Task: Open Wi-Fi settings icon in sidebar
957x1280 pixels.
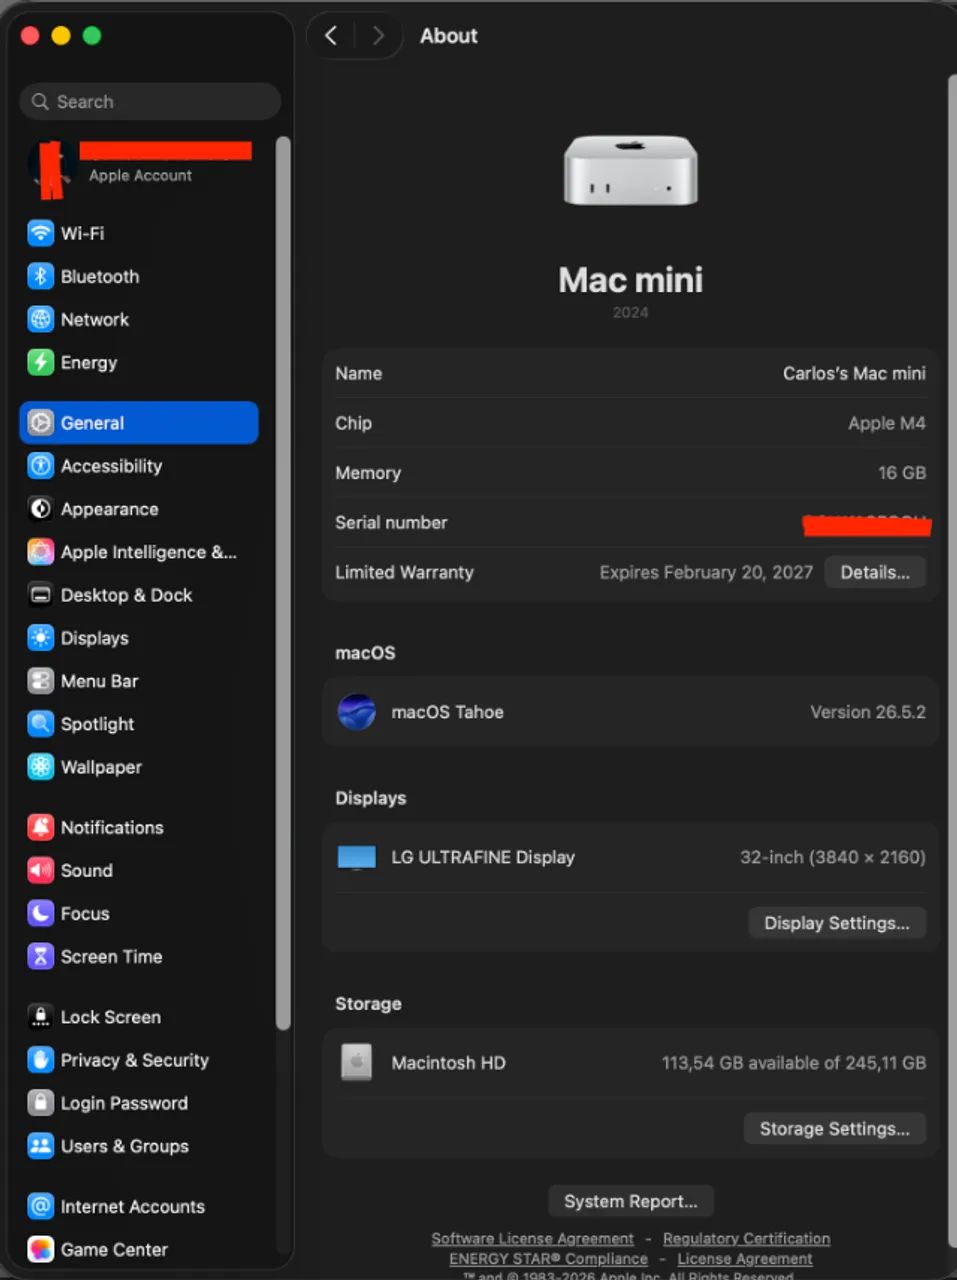Action: 40,233
